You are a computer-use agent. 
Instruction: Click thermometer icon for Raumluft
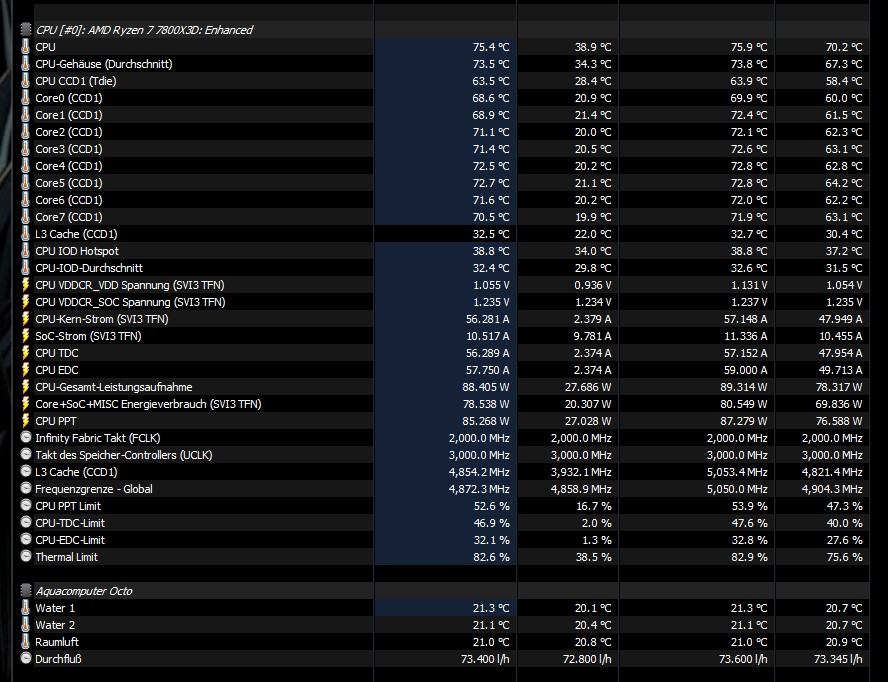tap(25, 641)
